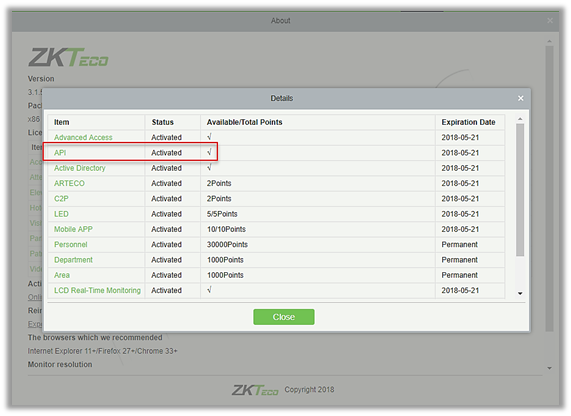Open the Active Directory item
The image size is (571, 416).
coord(80,168)
